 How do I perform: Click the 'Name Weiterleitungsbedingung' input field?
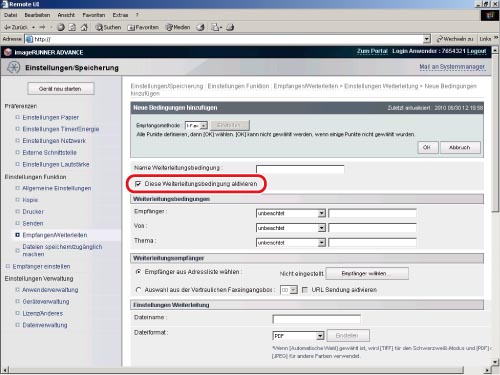click(x=300, y=169)
